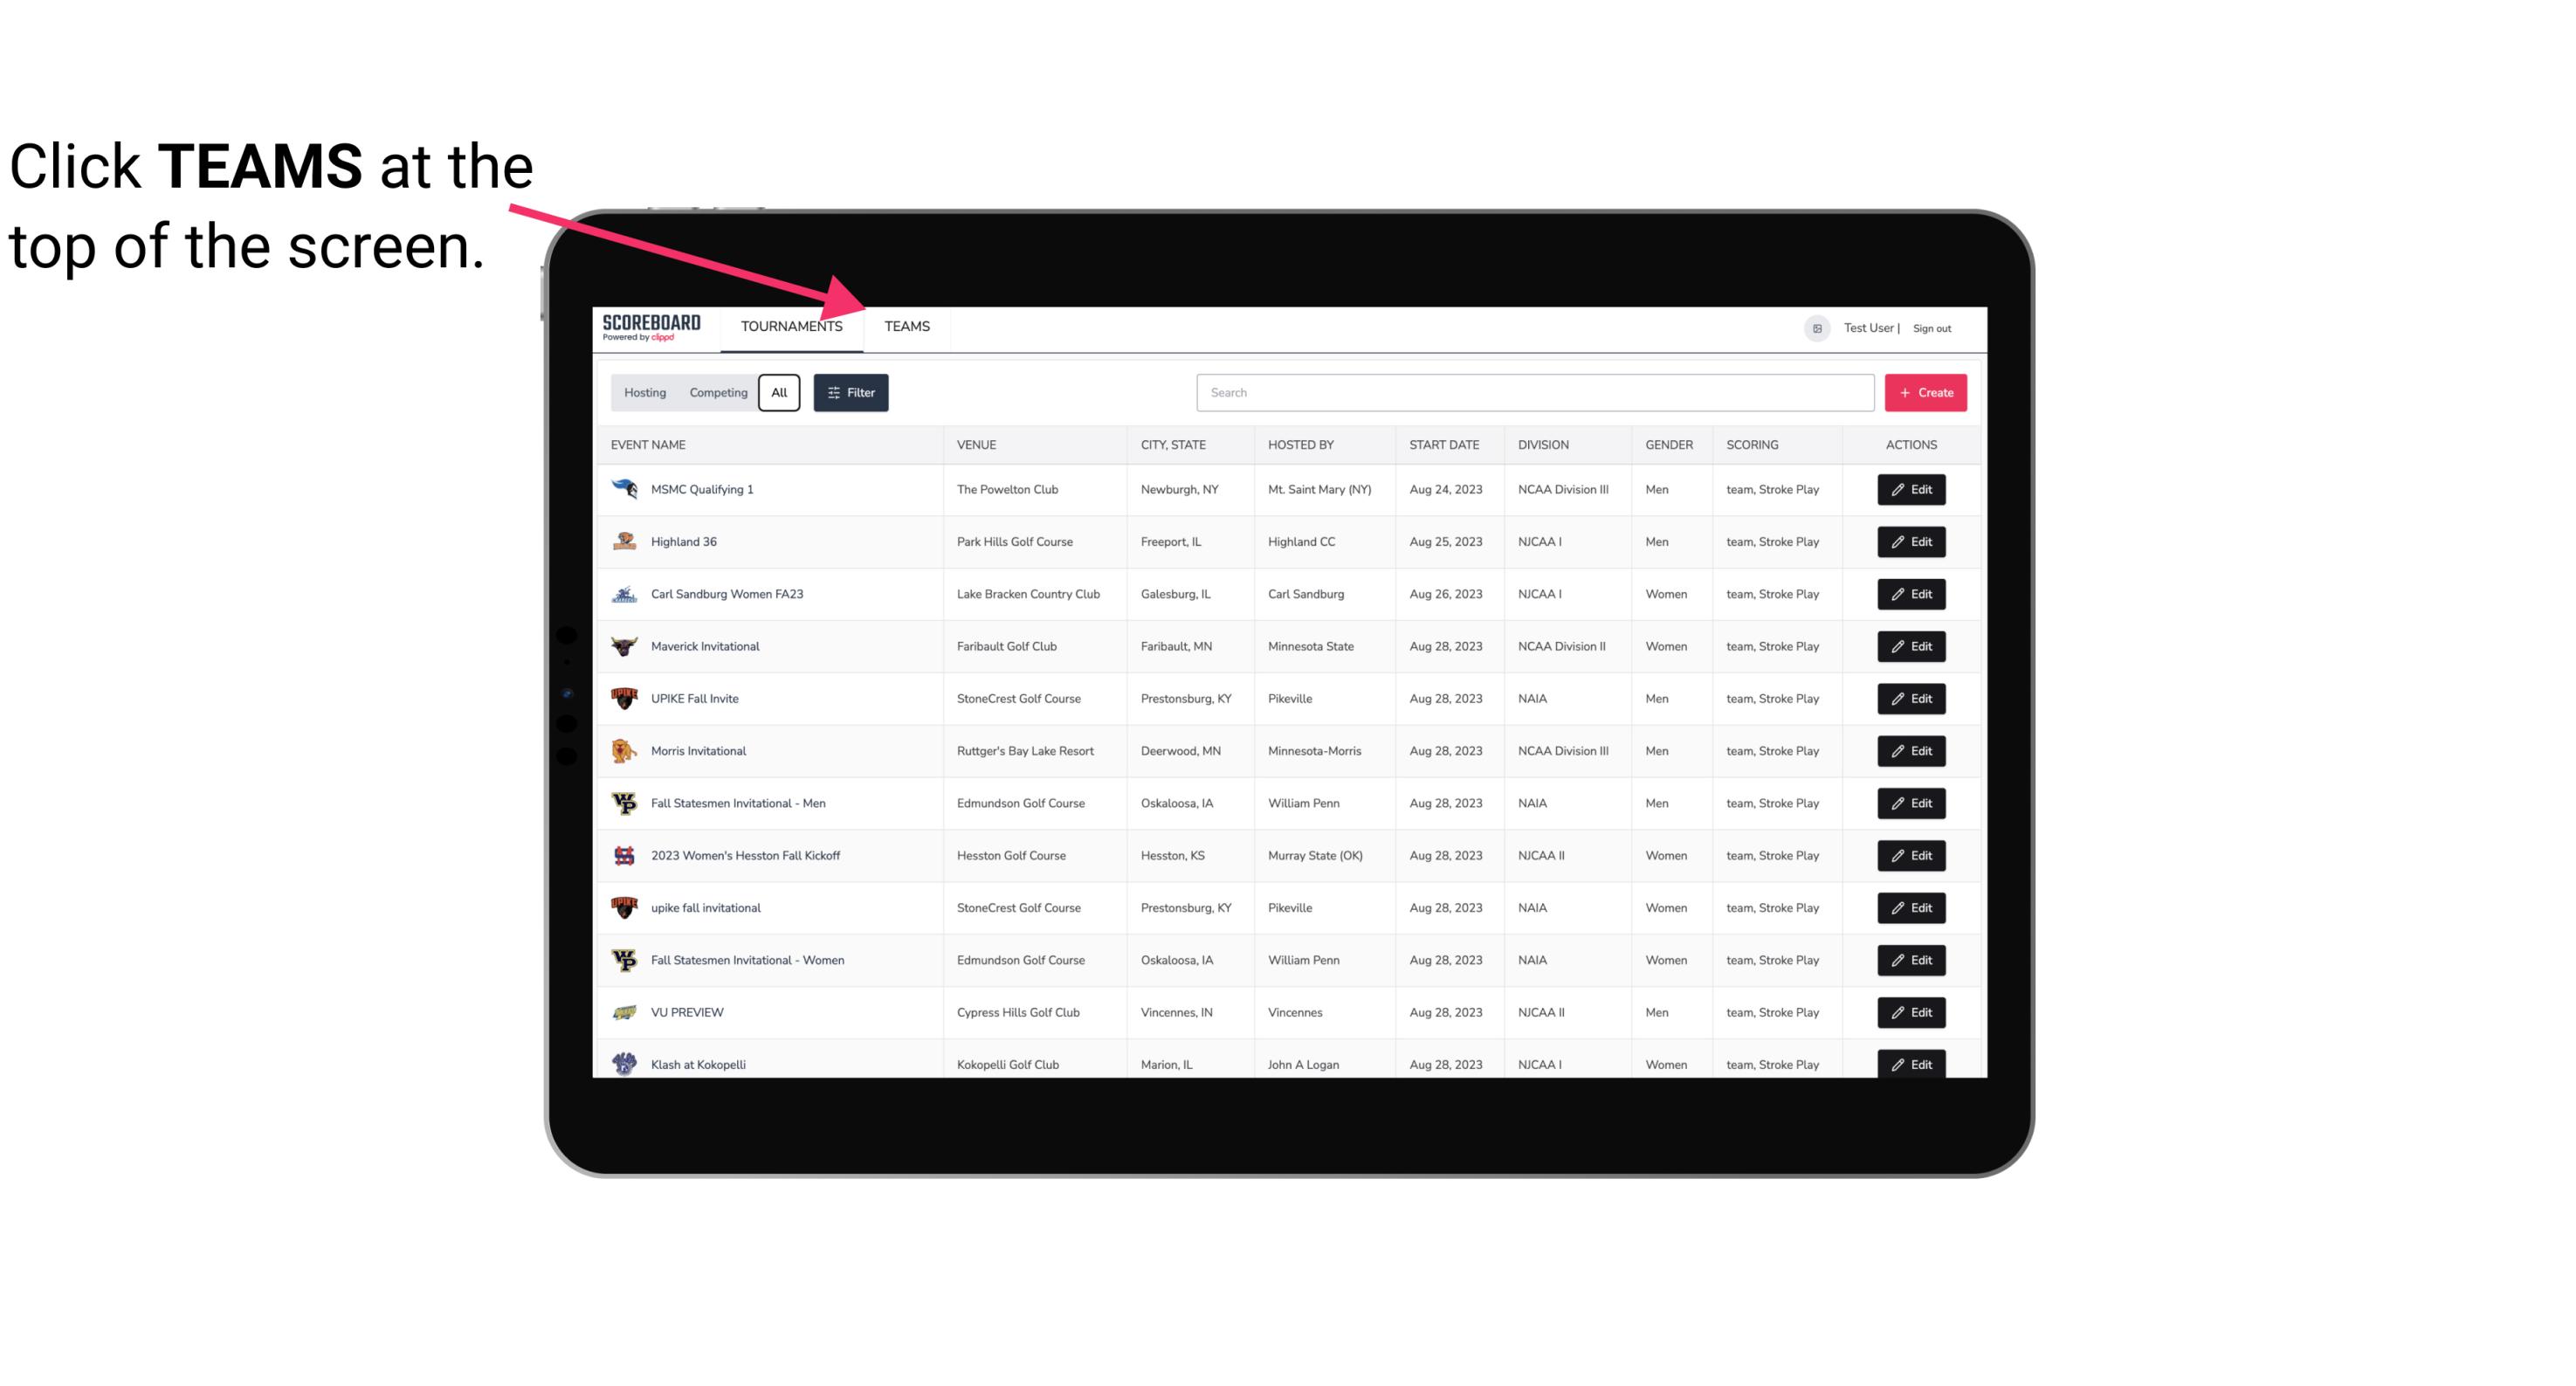Click the TOURNAMENTS navigation tab
The height and width of the screenshot is (1386, 2576).
tap(790, 326)
